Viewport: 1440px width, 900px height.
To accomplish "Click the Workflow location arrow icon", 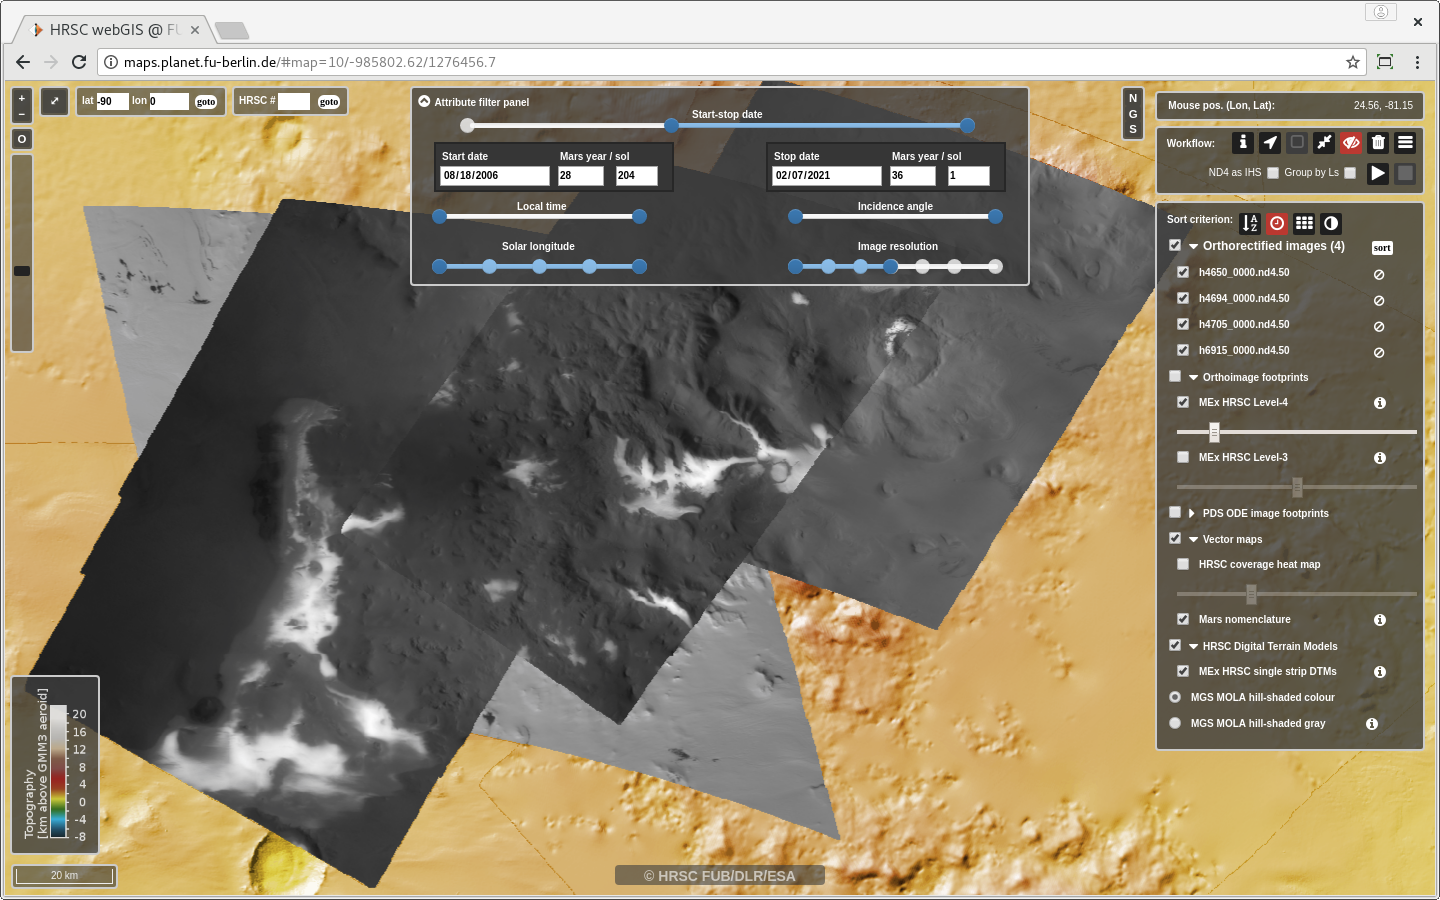I will tap(1270, 143).
